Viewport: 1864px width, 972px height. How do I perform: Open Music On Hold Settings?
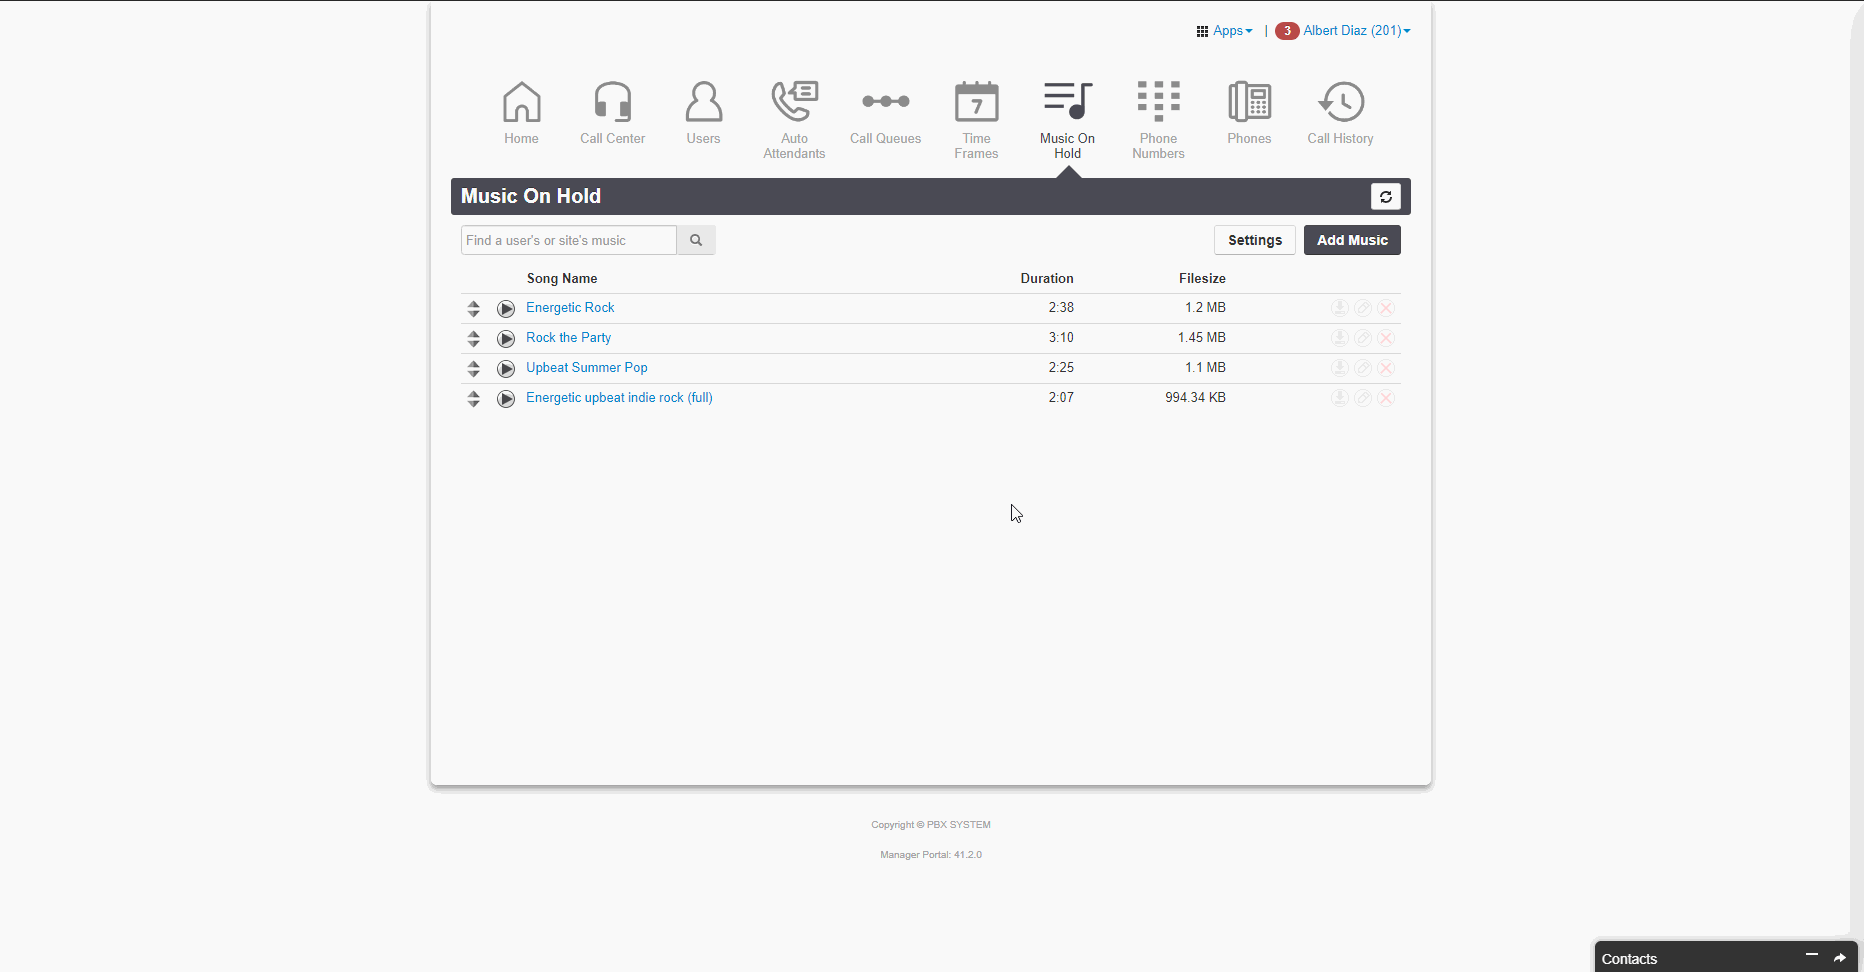pos(1255,240)
